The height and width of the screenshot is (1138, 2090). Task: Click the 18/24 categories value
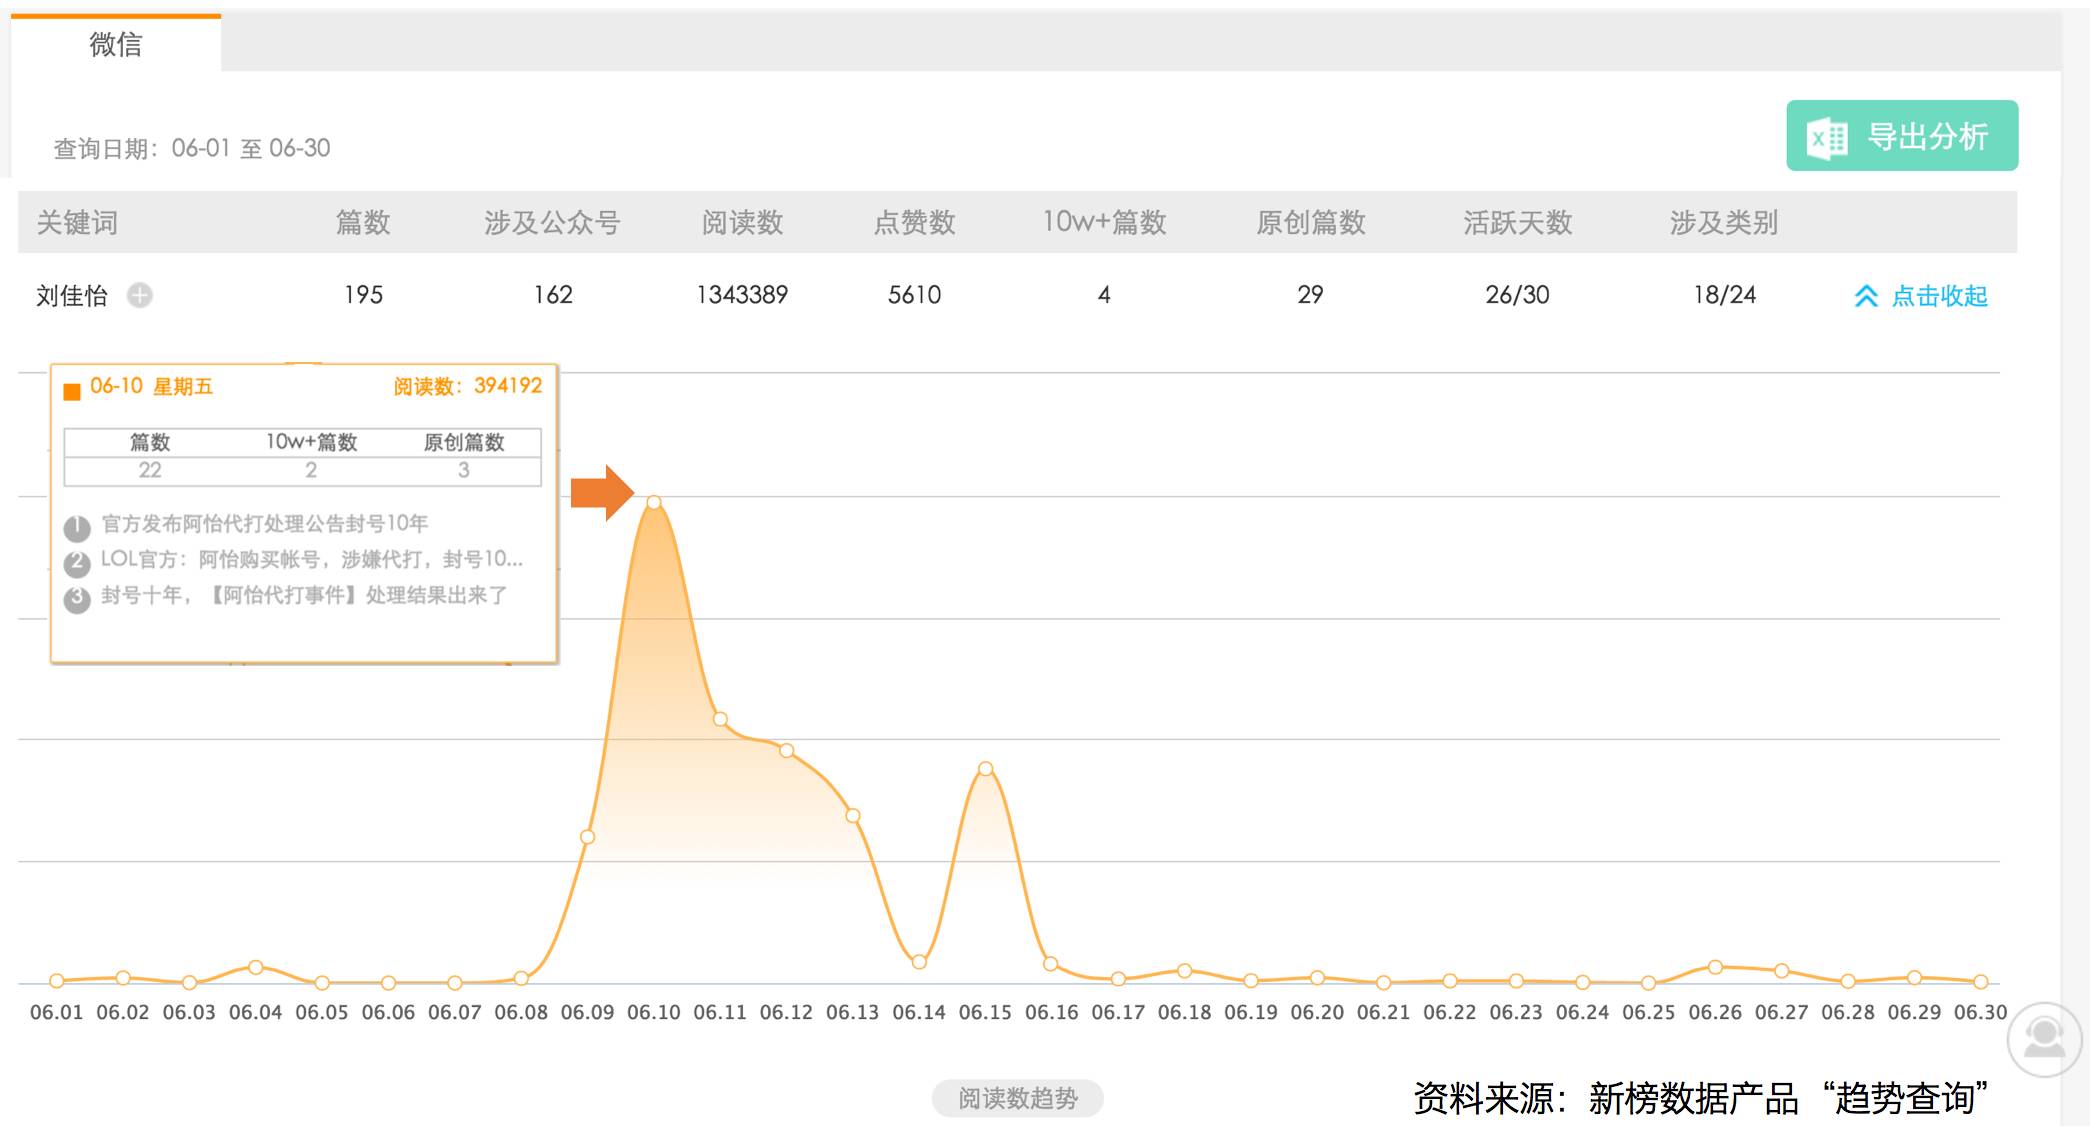(x=1724, y=295)
